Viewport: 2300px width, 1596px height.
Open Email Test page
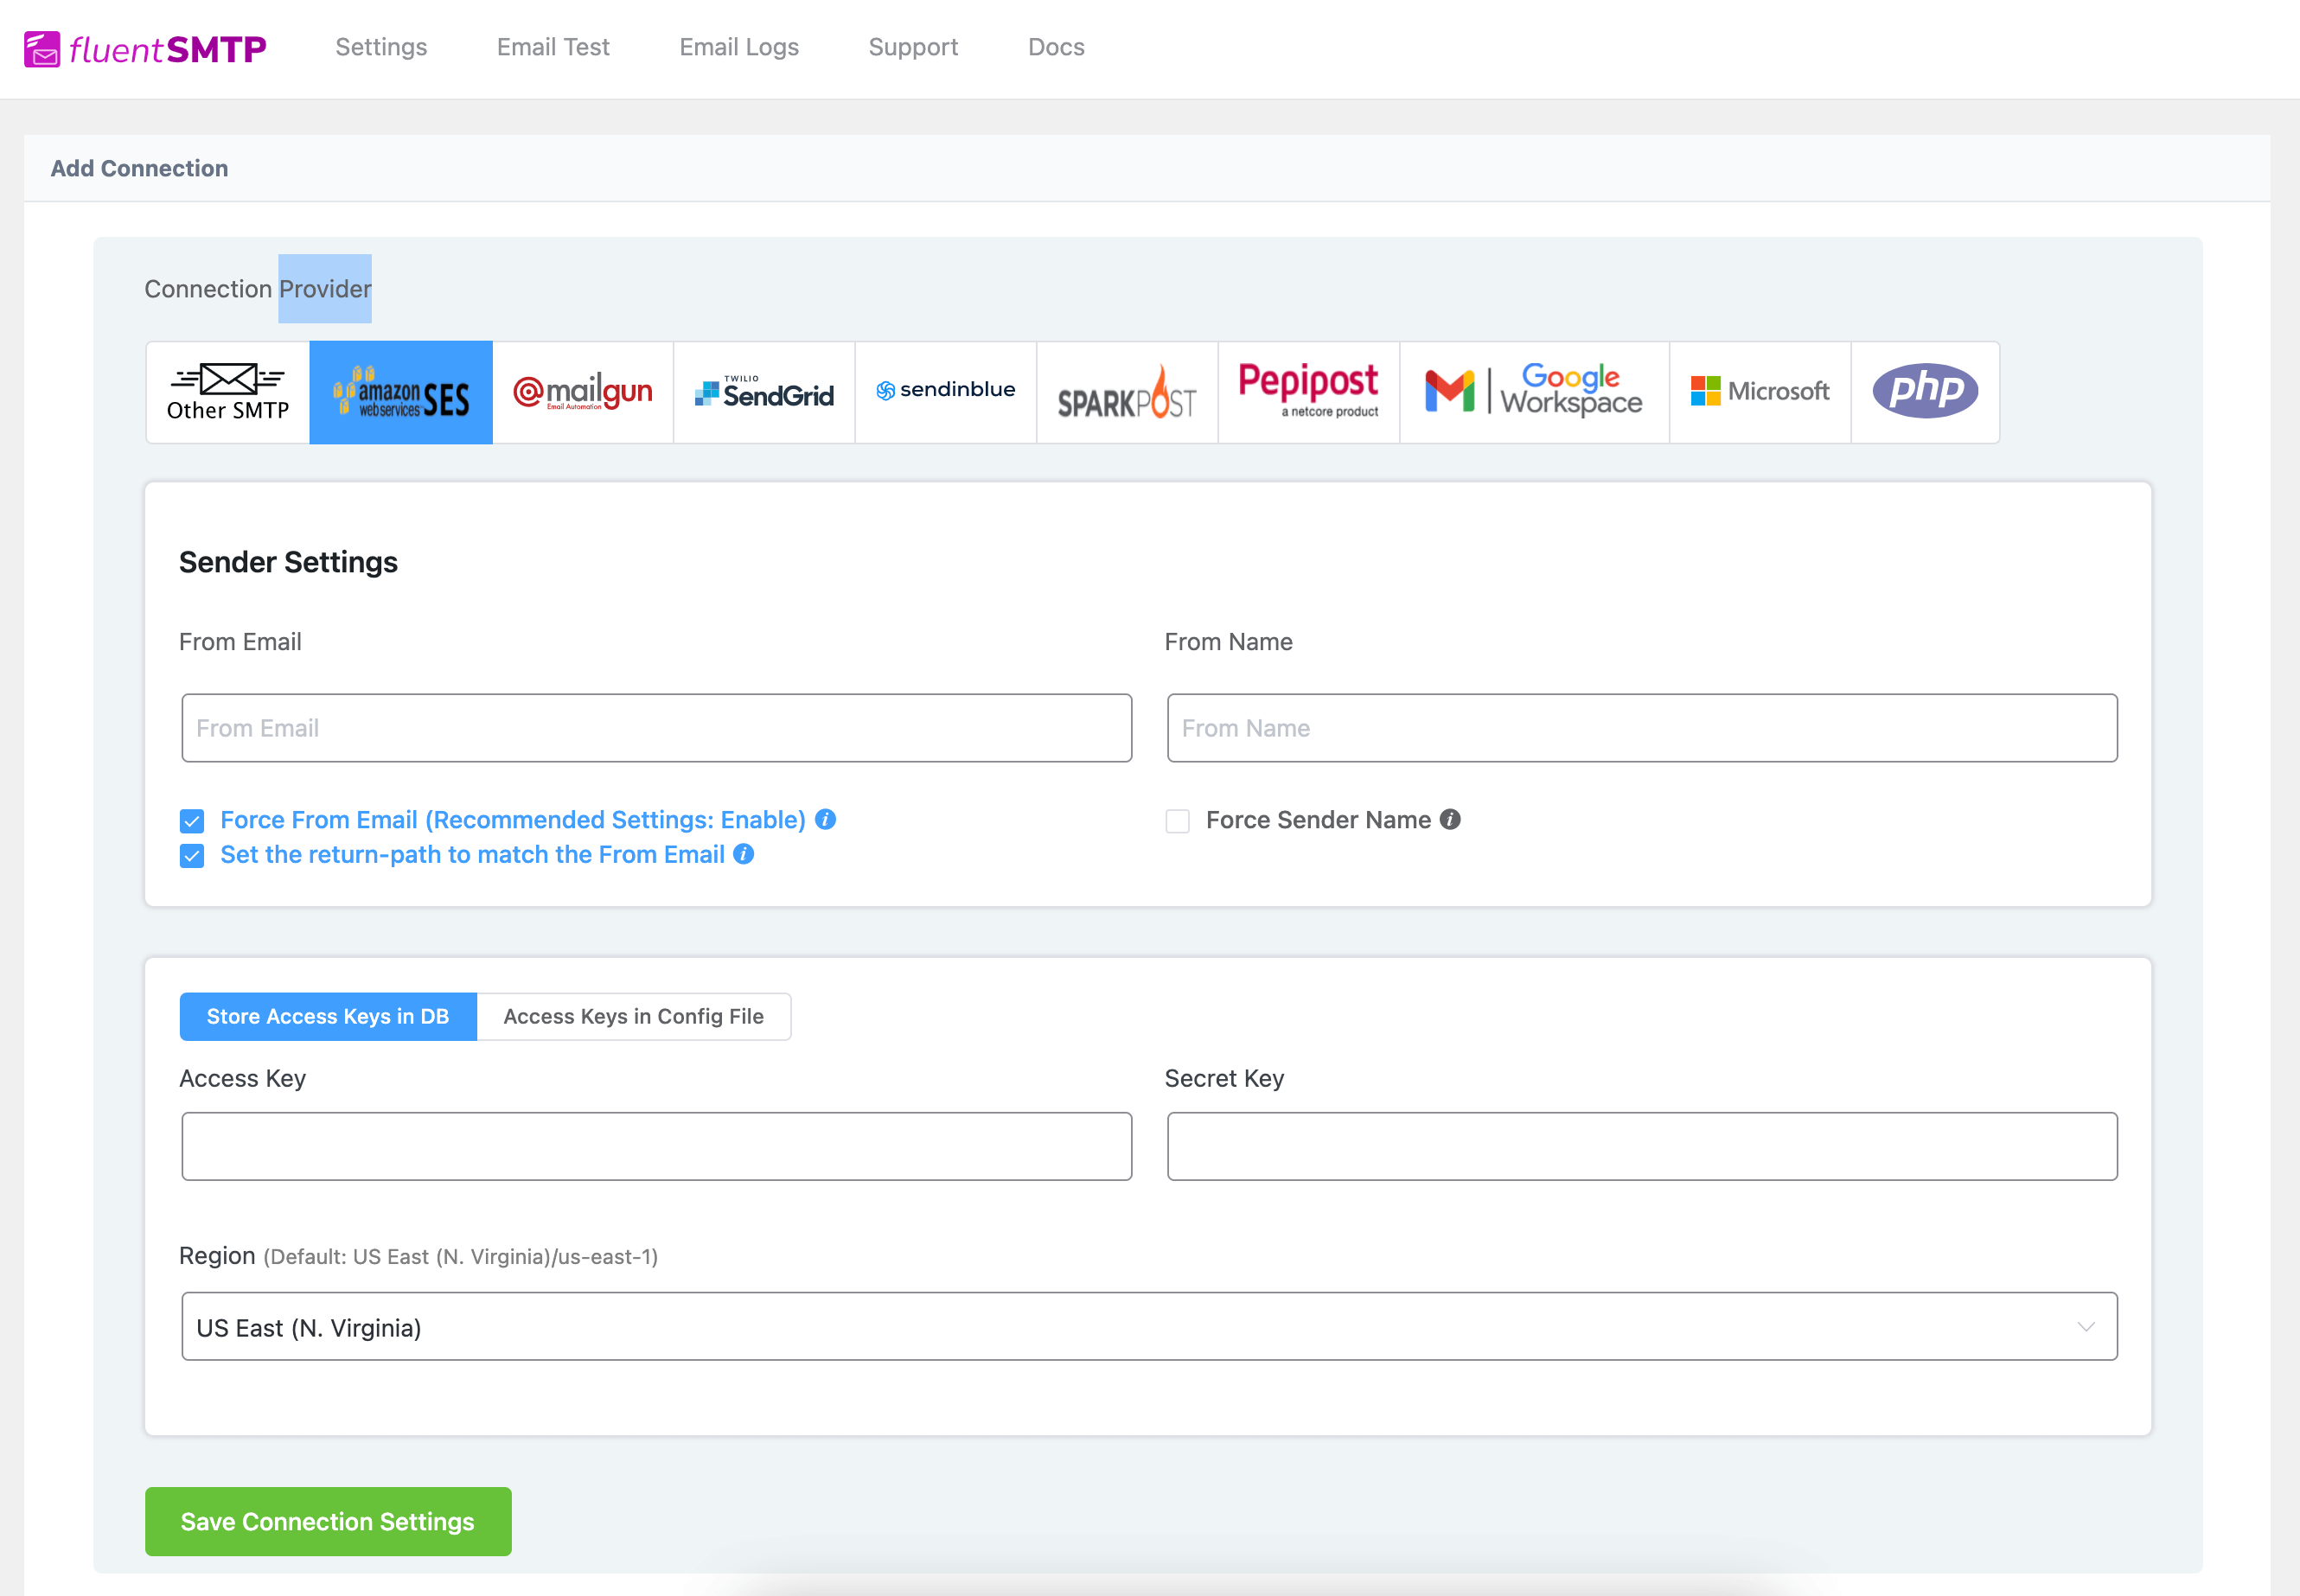coord(554,48)
